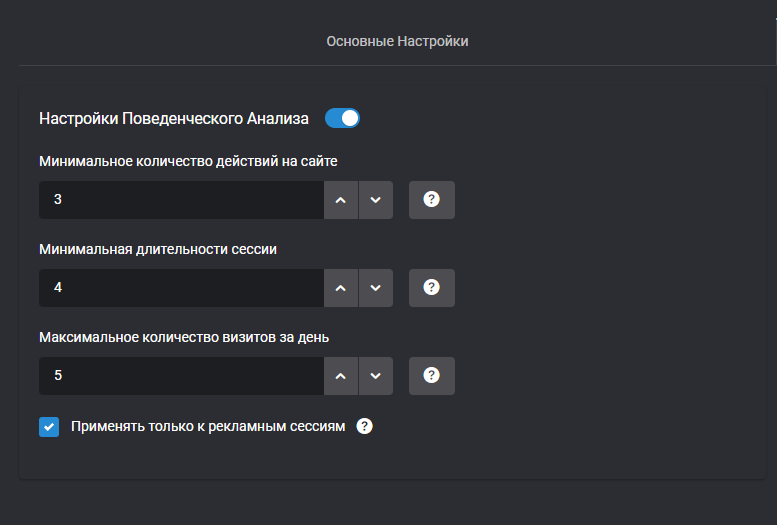Click the Настройки Поведенческого Анализа heading

[174, 118]
